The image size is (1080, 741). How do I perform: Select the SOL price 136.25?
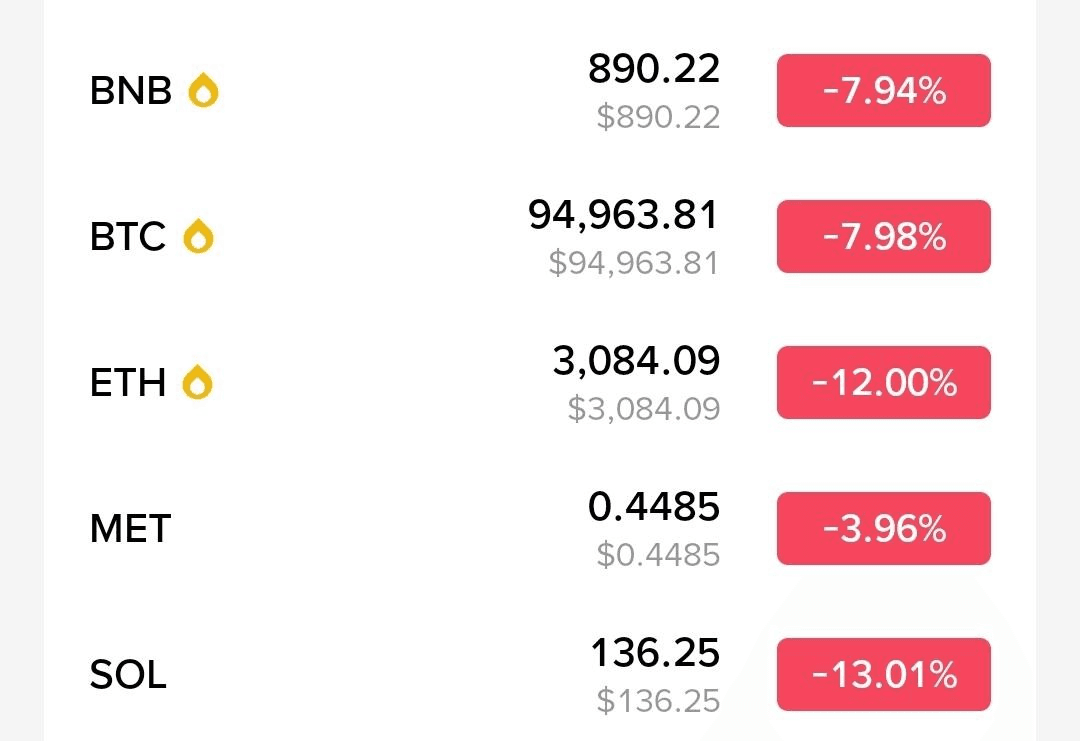click(x=655, y=653)
